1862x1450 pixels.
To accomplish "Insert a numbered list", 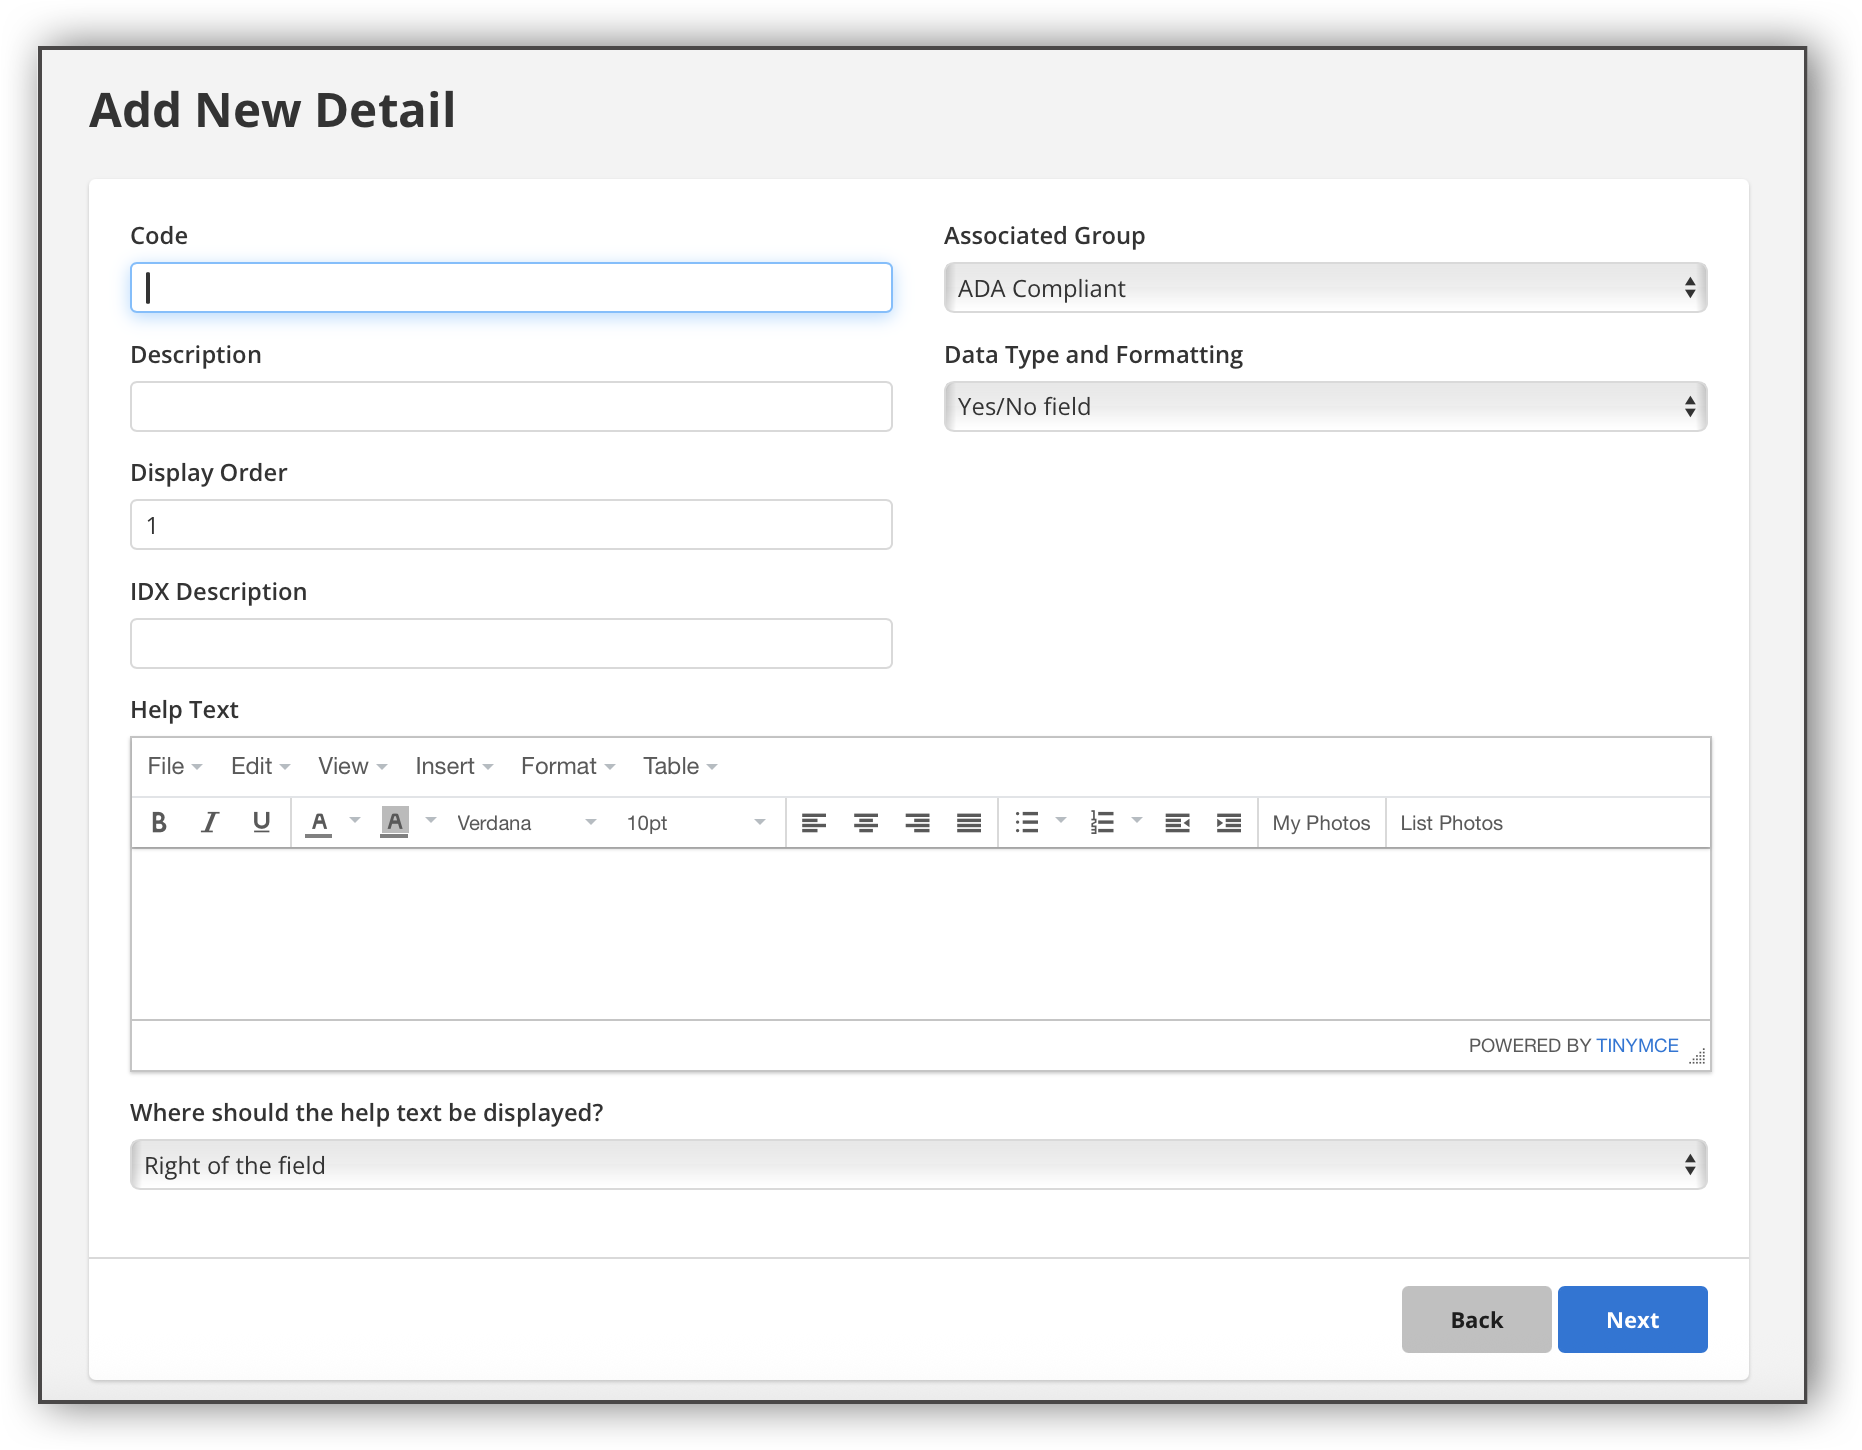I will point(1102,823).
